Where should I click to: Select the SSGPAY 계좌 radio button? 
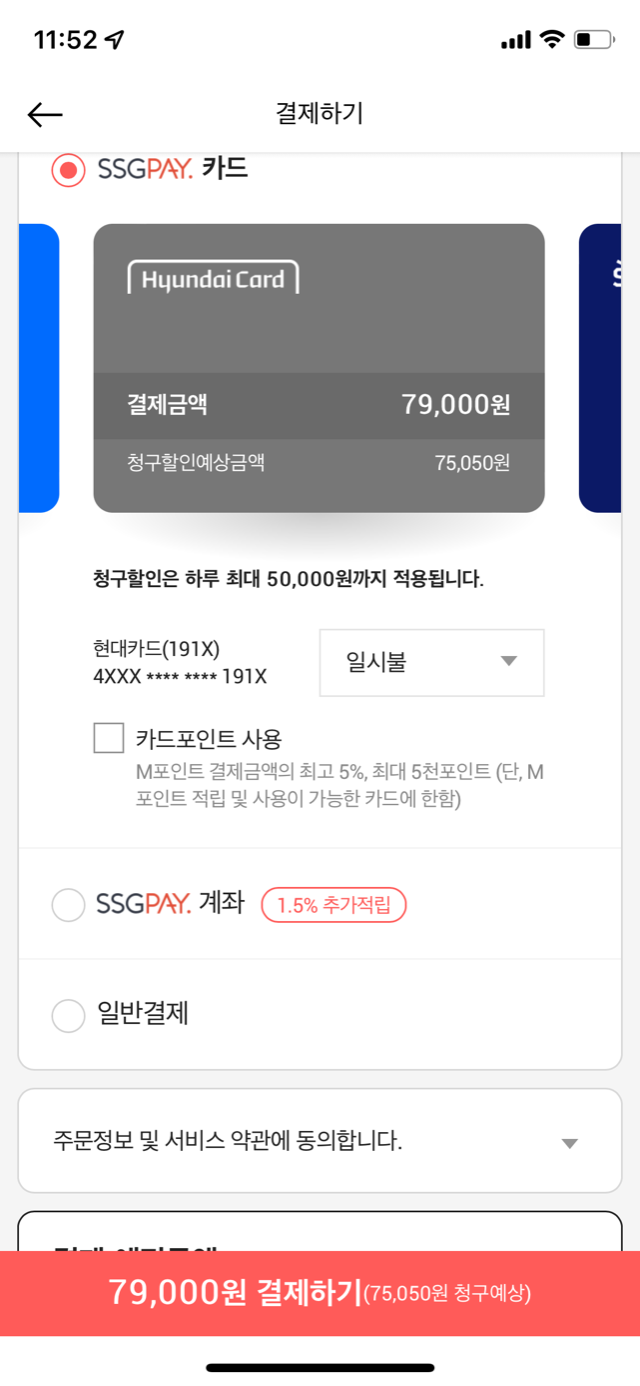(x=68, y=905)
